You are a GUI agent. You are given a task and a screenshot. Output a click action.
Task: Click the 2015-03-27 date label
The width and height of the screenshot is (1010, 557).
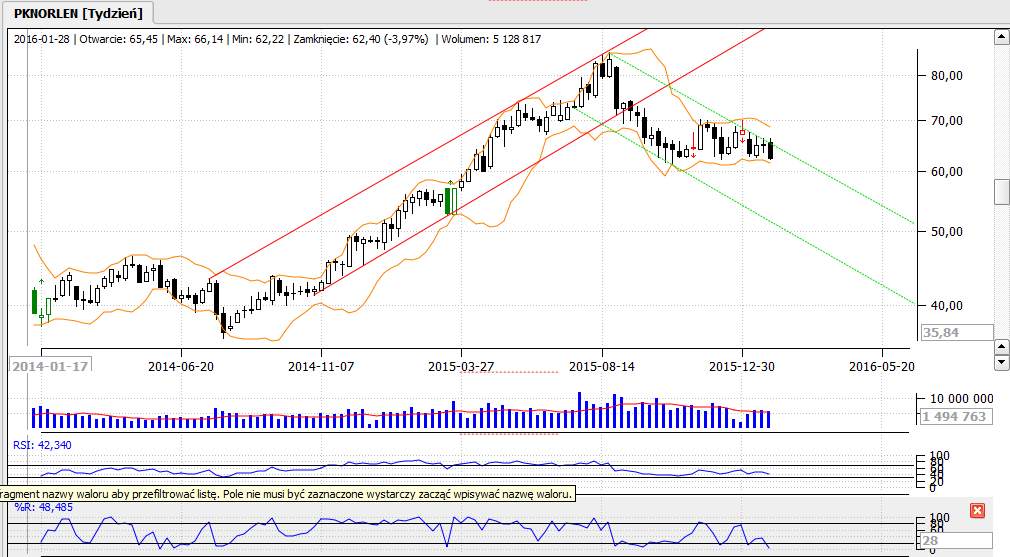[x=461, y=366]
